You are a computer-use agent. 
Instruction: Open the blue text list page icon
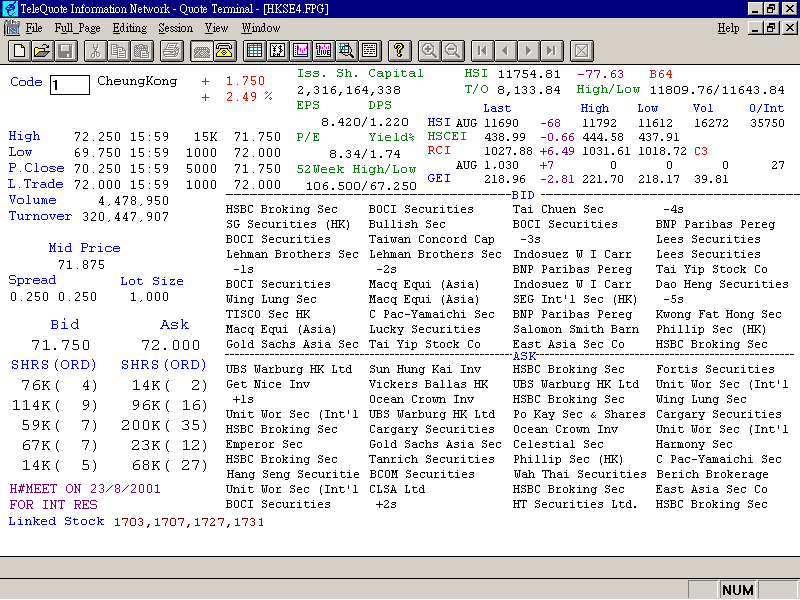pyautogui.click(x=370, y=51)
